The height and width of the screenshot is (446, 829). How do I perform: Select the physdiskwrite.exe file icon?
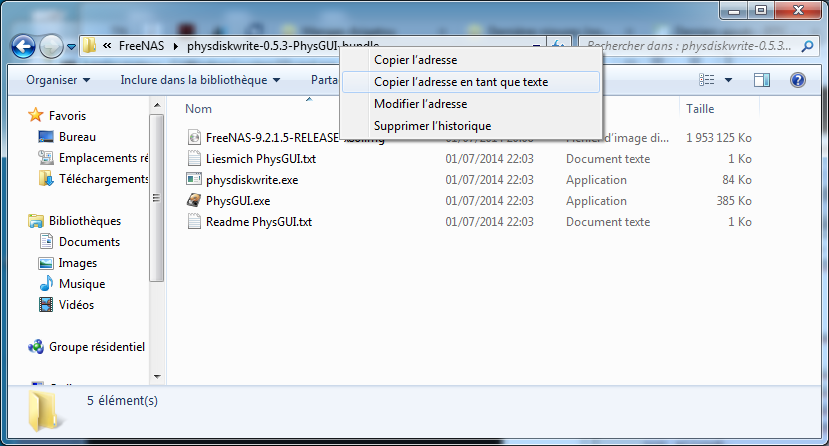[x=195, y=180]
